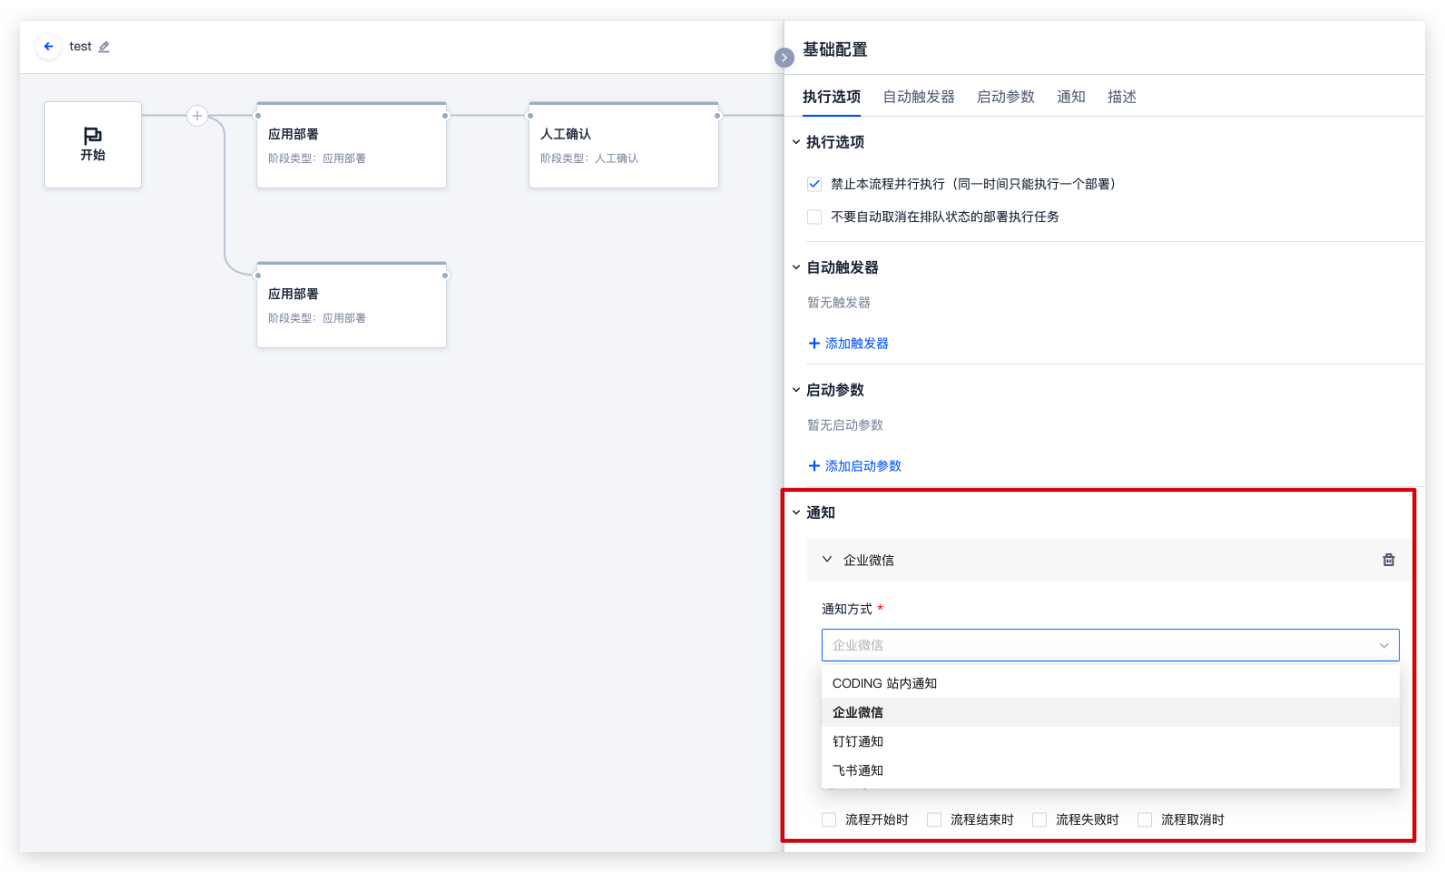
Task: Choose CODING 站内通知 option
Action: 1110,684
